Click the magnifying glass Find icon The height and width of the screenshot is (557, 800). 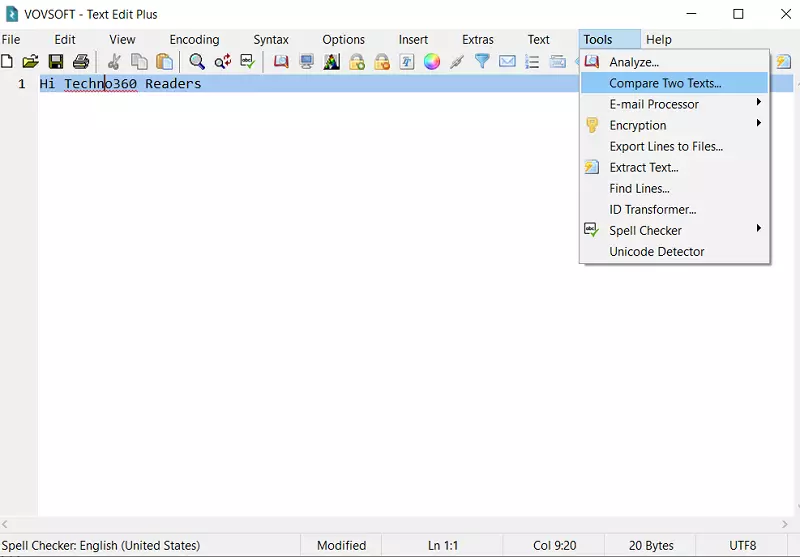[197, 62]
